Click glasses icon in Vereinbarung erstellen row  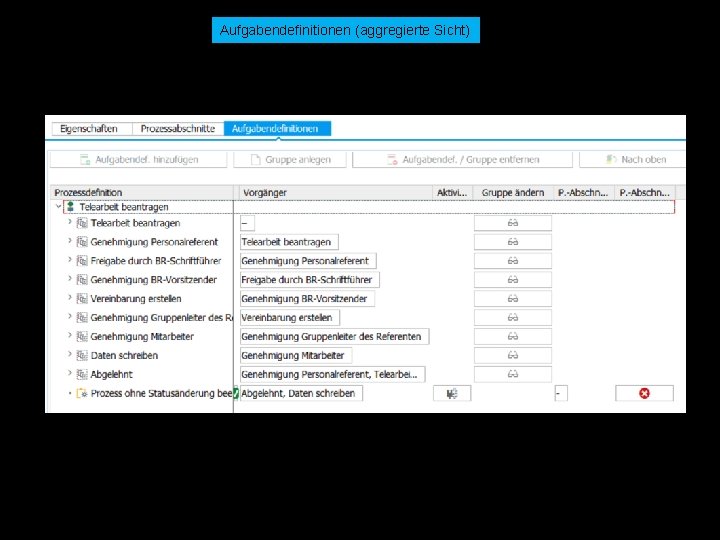(x=513, y=298)
